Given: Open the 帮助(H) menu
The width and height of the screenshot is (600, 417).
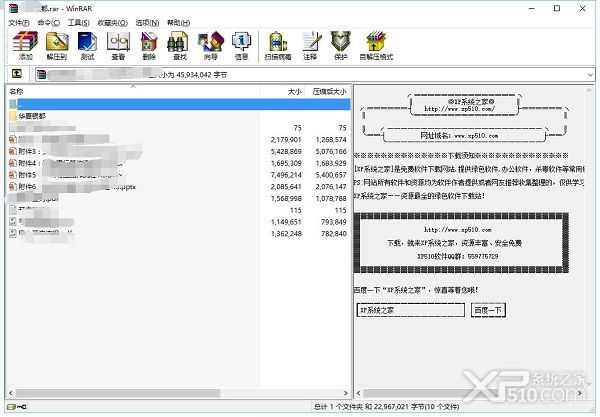Looking at the screenshot, I should tap(178, 23).
